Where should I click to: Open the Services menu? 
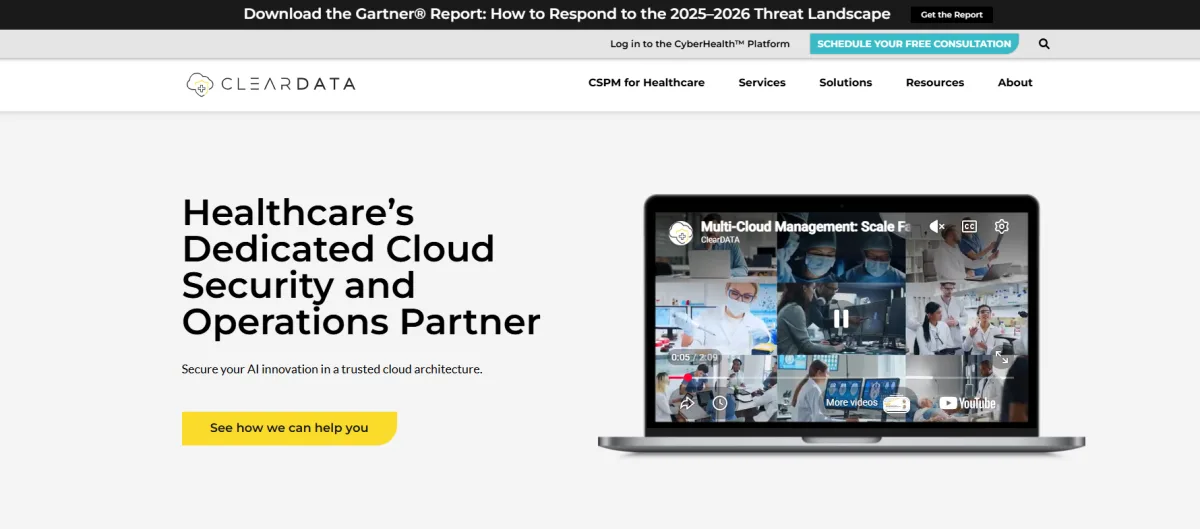(762, 83)
